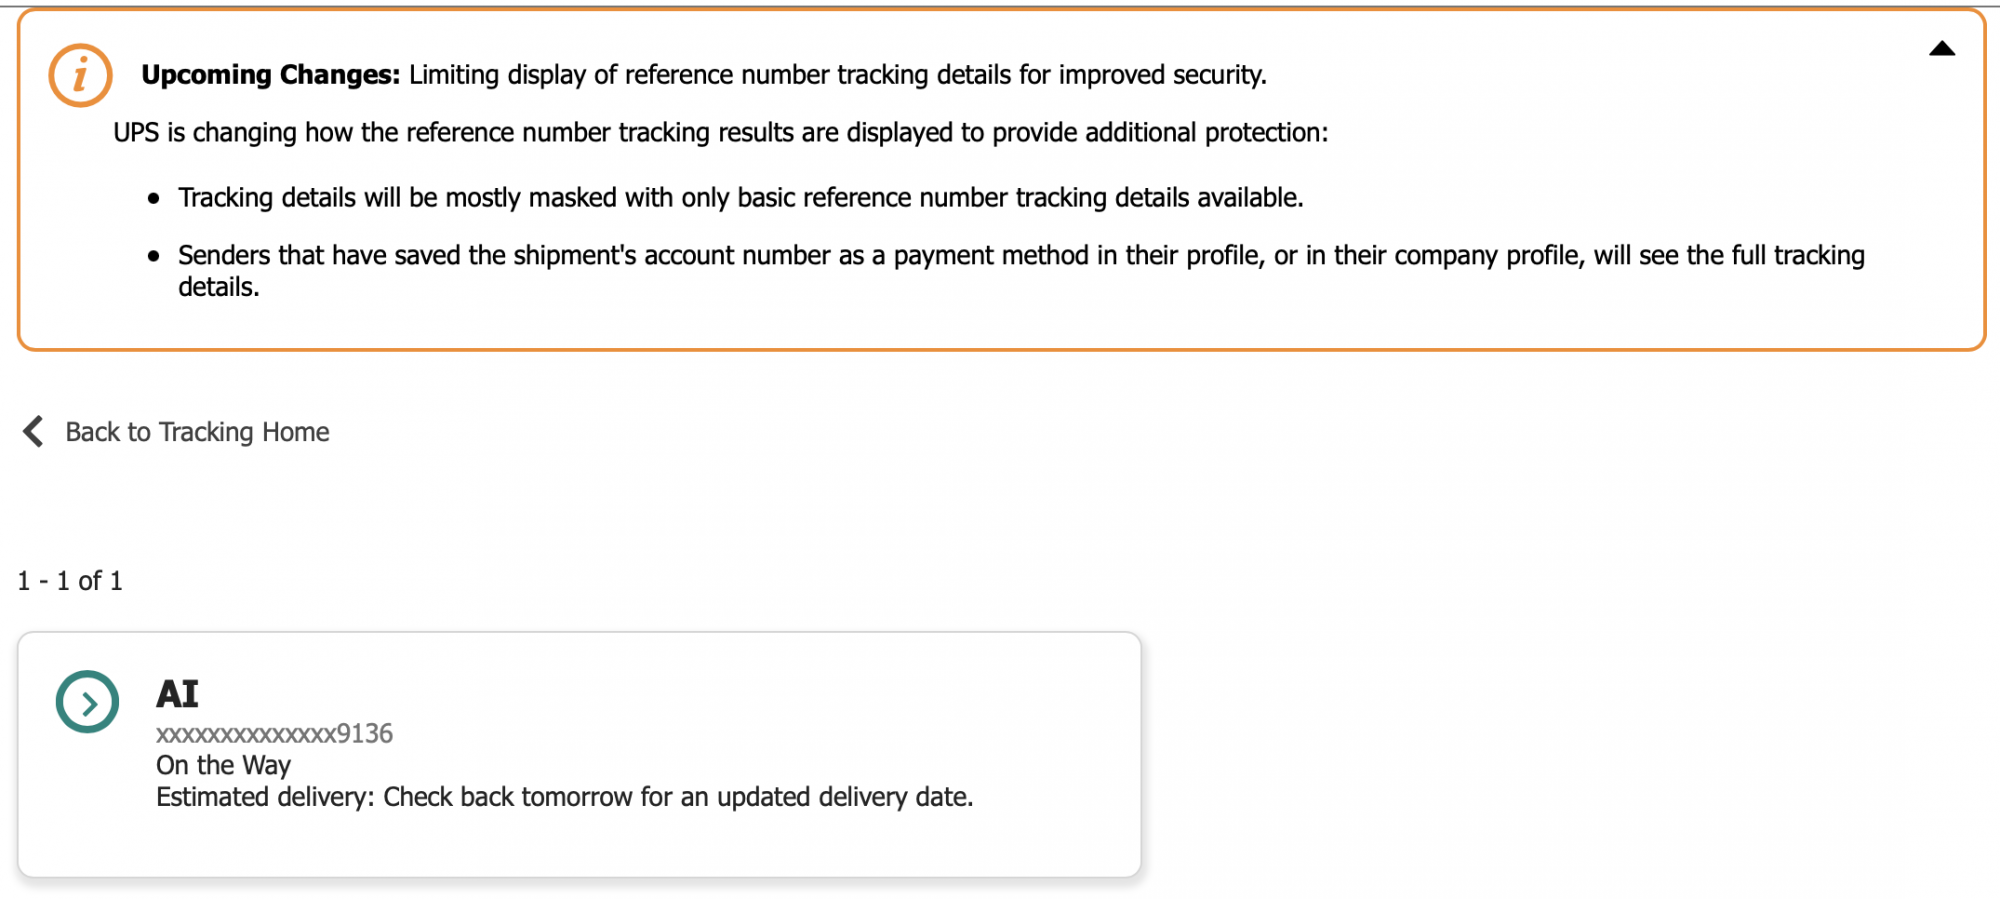This screenshot has height=899, width=2000.
Task: Click the green circled arrow on the AI shipment
Action: [87, 702]
